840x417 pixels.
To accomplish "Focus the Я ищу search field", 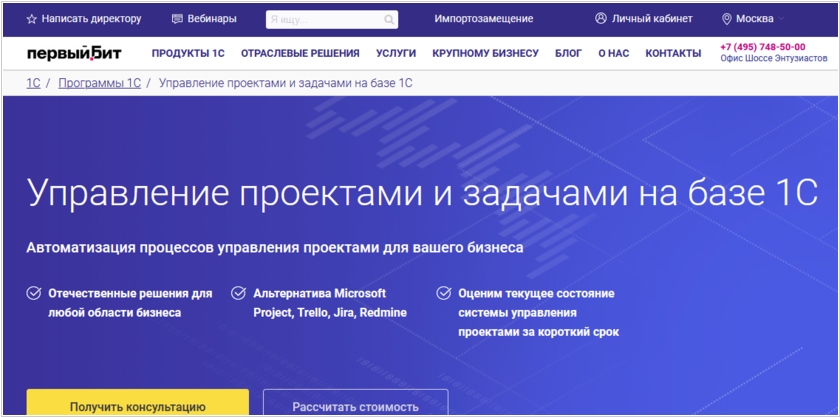I will [332, 20].
